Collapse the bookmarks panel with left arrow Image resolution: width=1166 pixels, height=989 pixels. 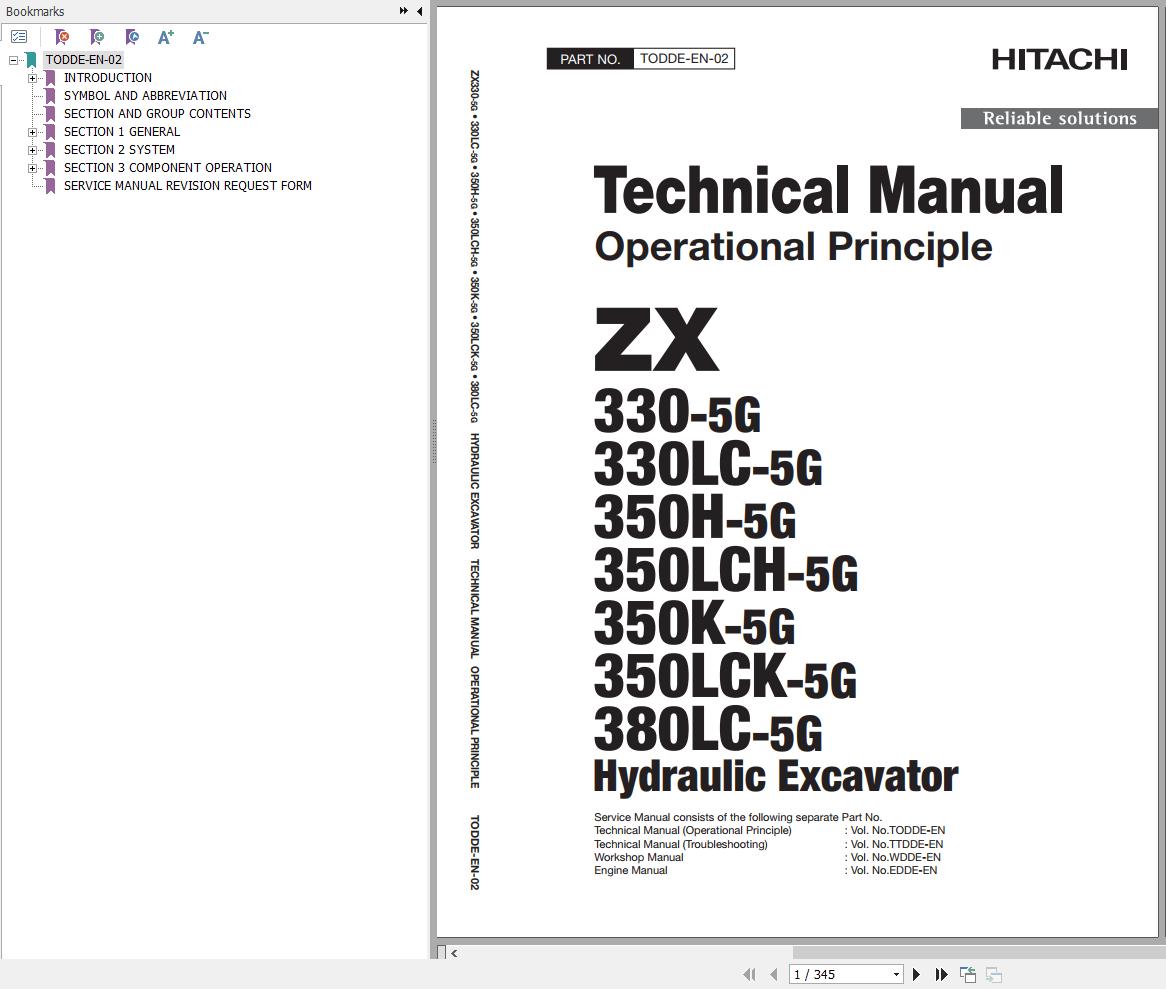click(419, 11)
